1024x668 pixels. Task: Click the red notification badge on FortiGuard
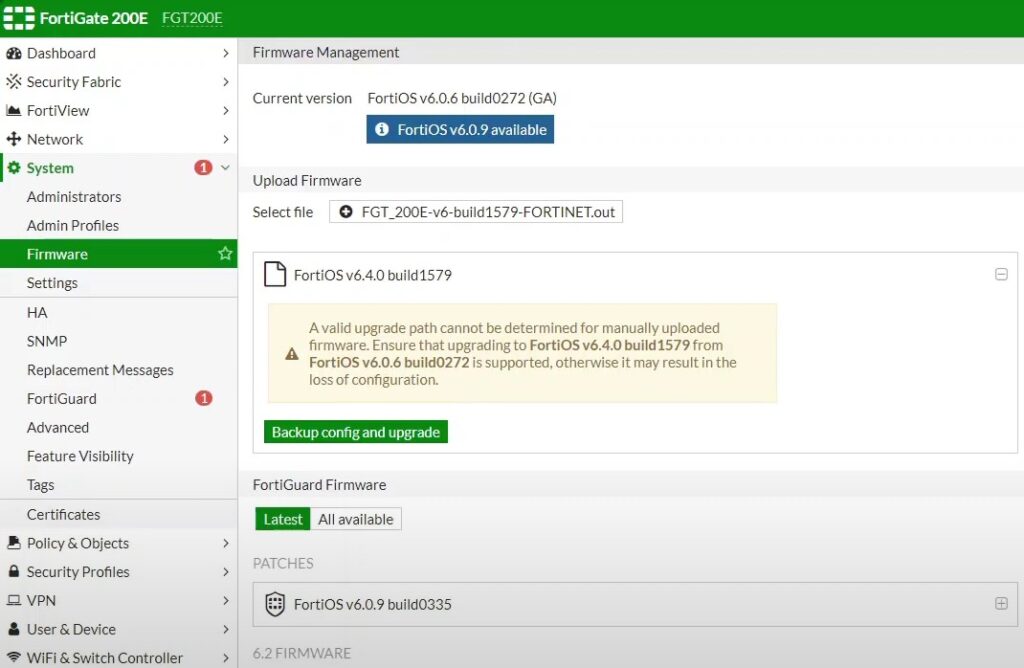pyautogui.click(x=204, y=398)
